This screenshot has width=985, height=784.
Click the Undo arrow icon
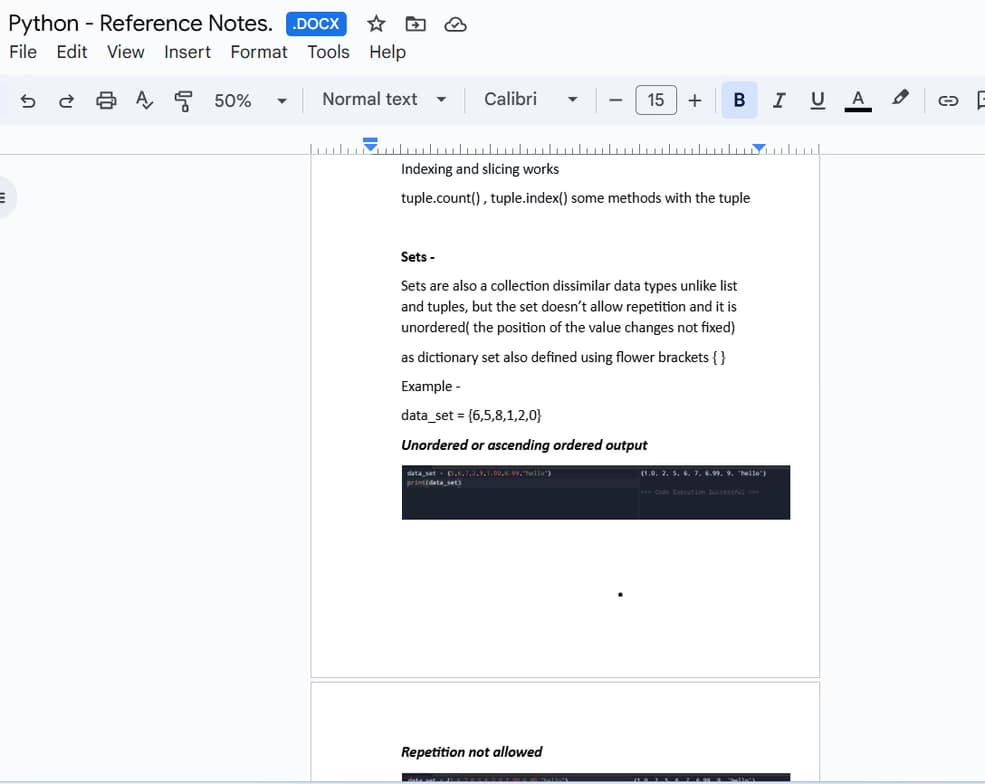pos(28,100)
